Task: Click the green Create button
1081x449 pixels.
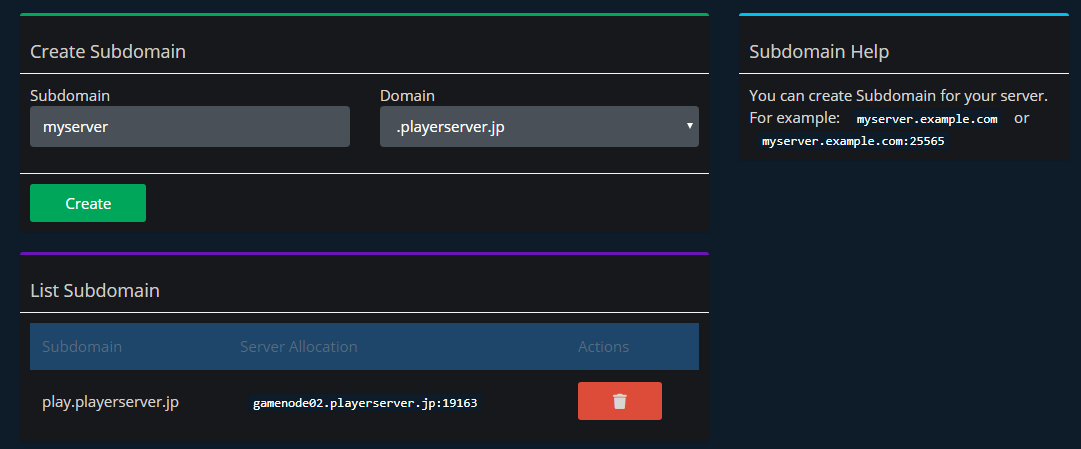Action: (88, 203)
